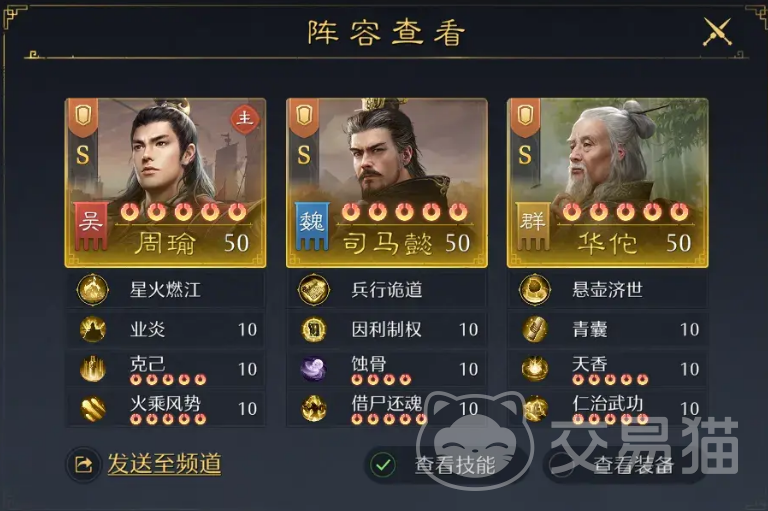Screen dimensions: 768x511
Task: Tap the 天香 skill icon
Action: pyautogui.click(x=535, y=368)
